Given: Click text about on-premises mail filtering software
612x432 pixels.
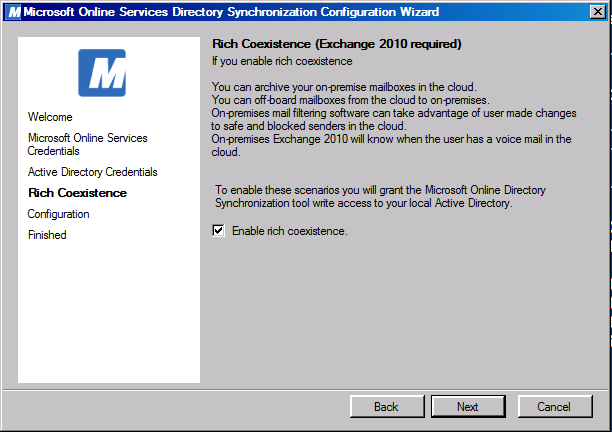Looking at the screenshot, I should pos(394,119).
